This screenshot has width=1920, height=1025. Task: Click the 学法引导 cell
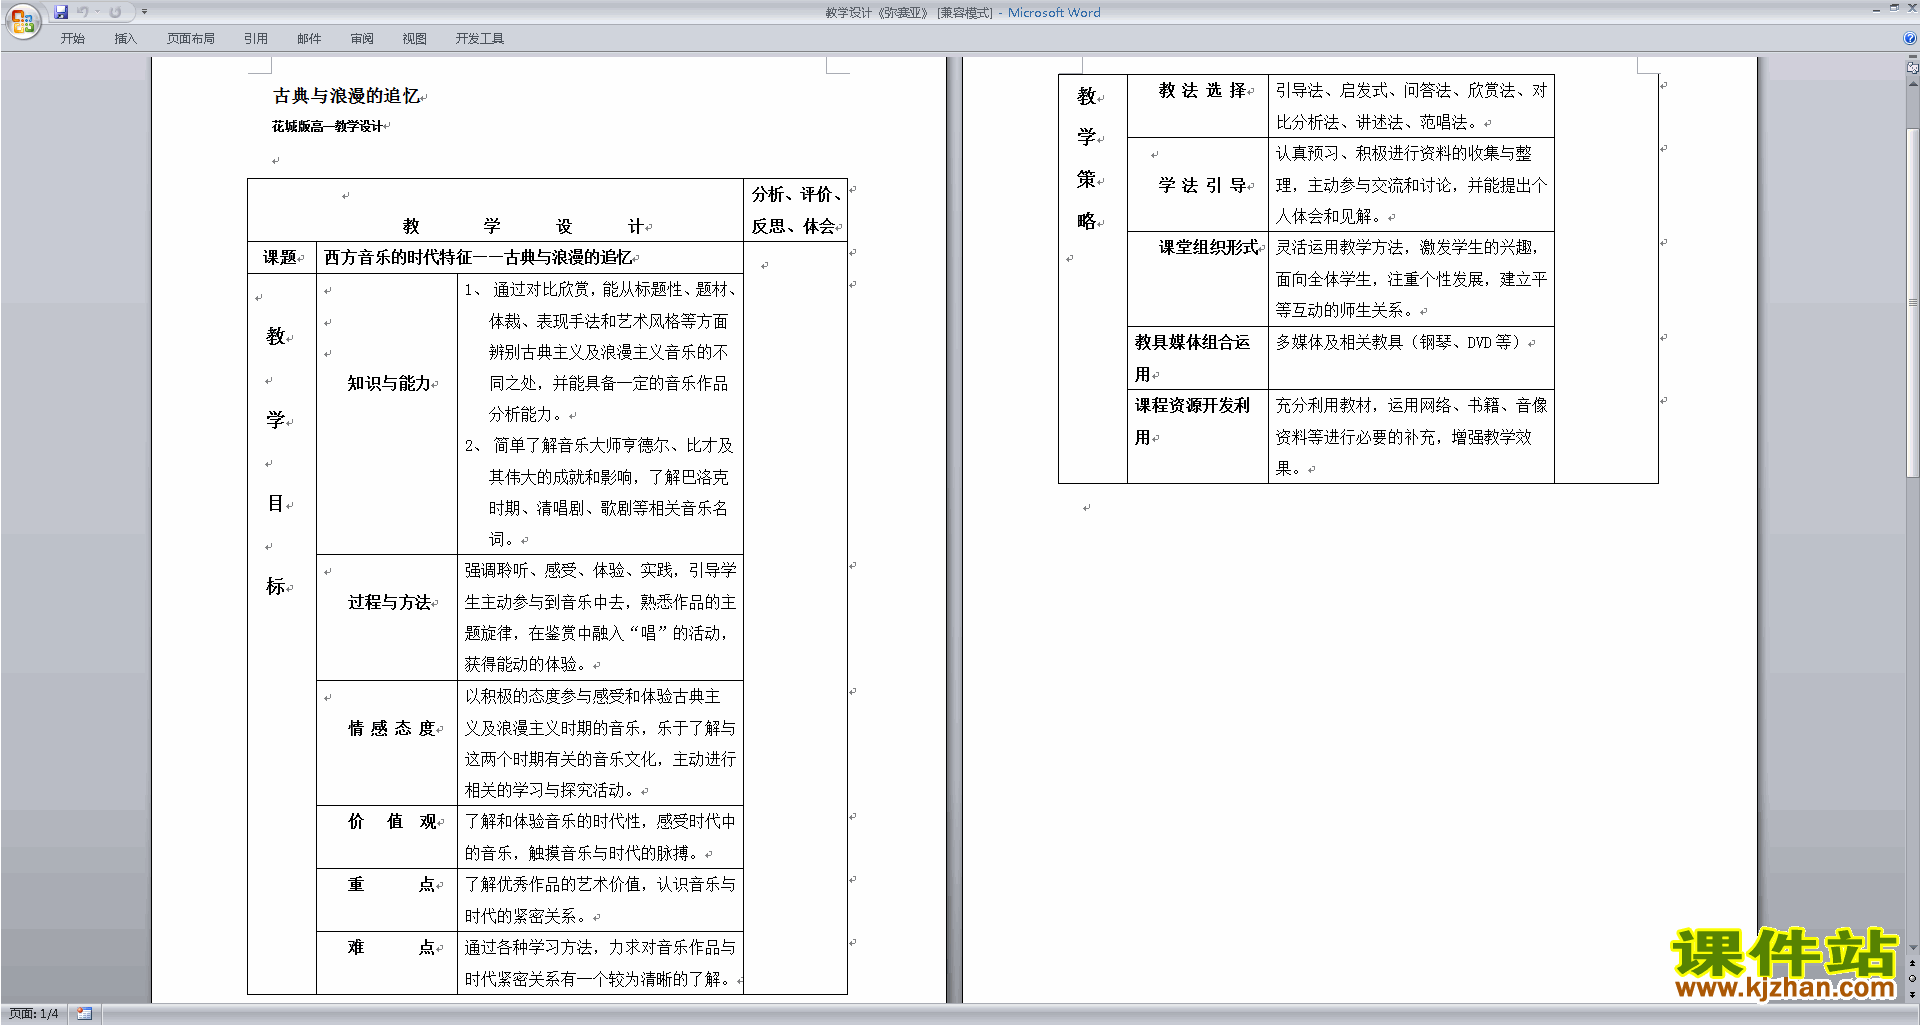(x=1198, y=184)
